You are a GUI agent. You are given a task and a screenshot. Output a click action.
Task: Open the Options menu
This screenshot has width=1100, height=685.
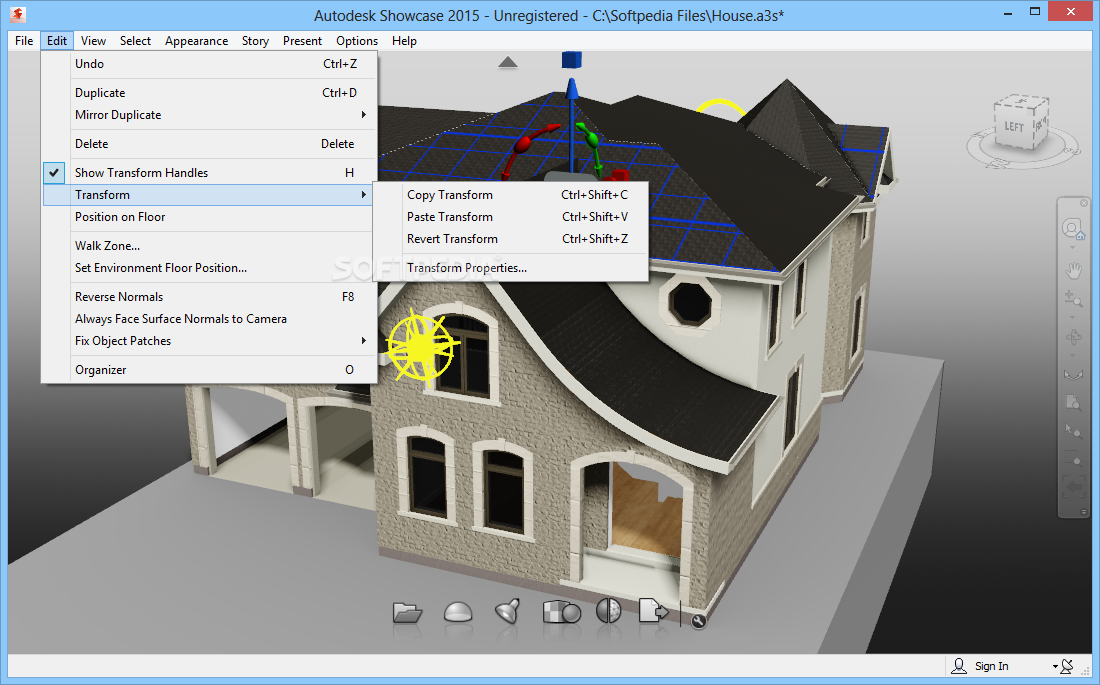click(357, 41)
